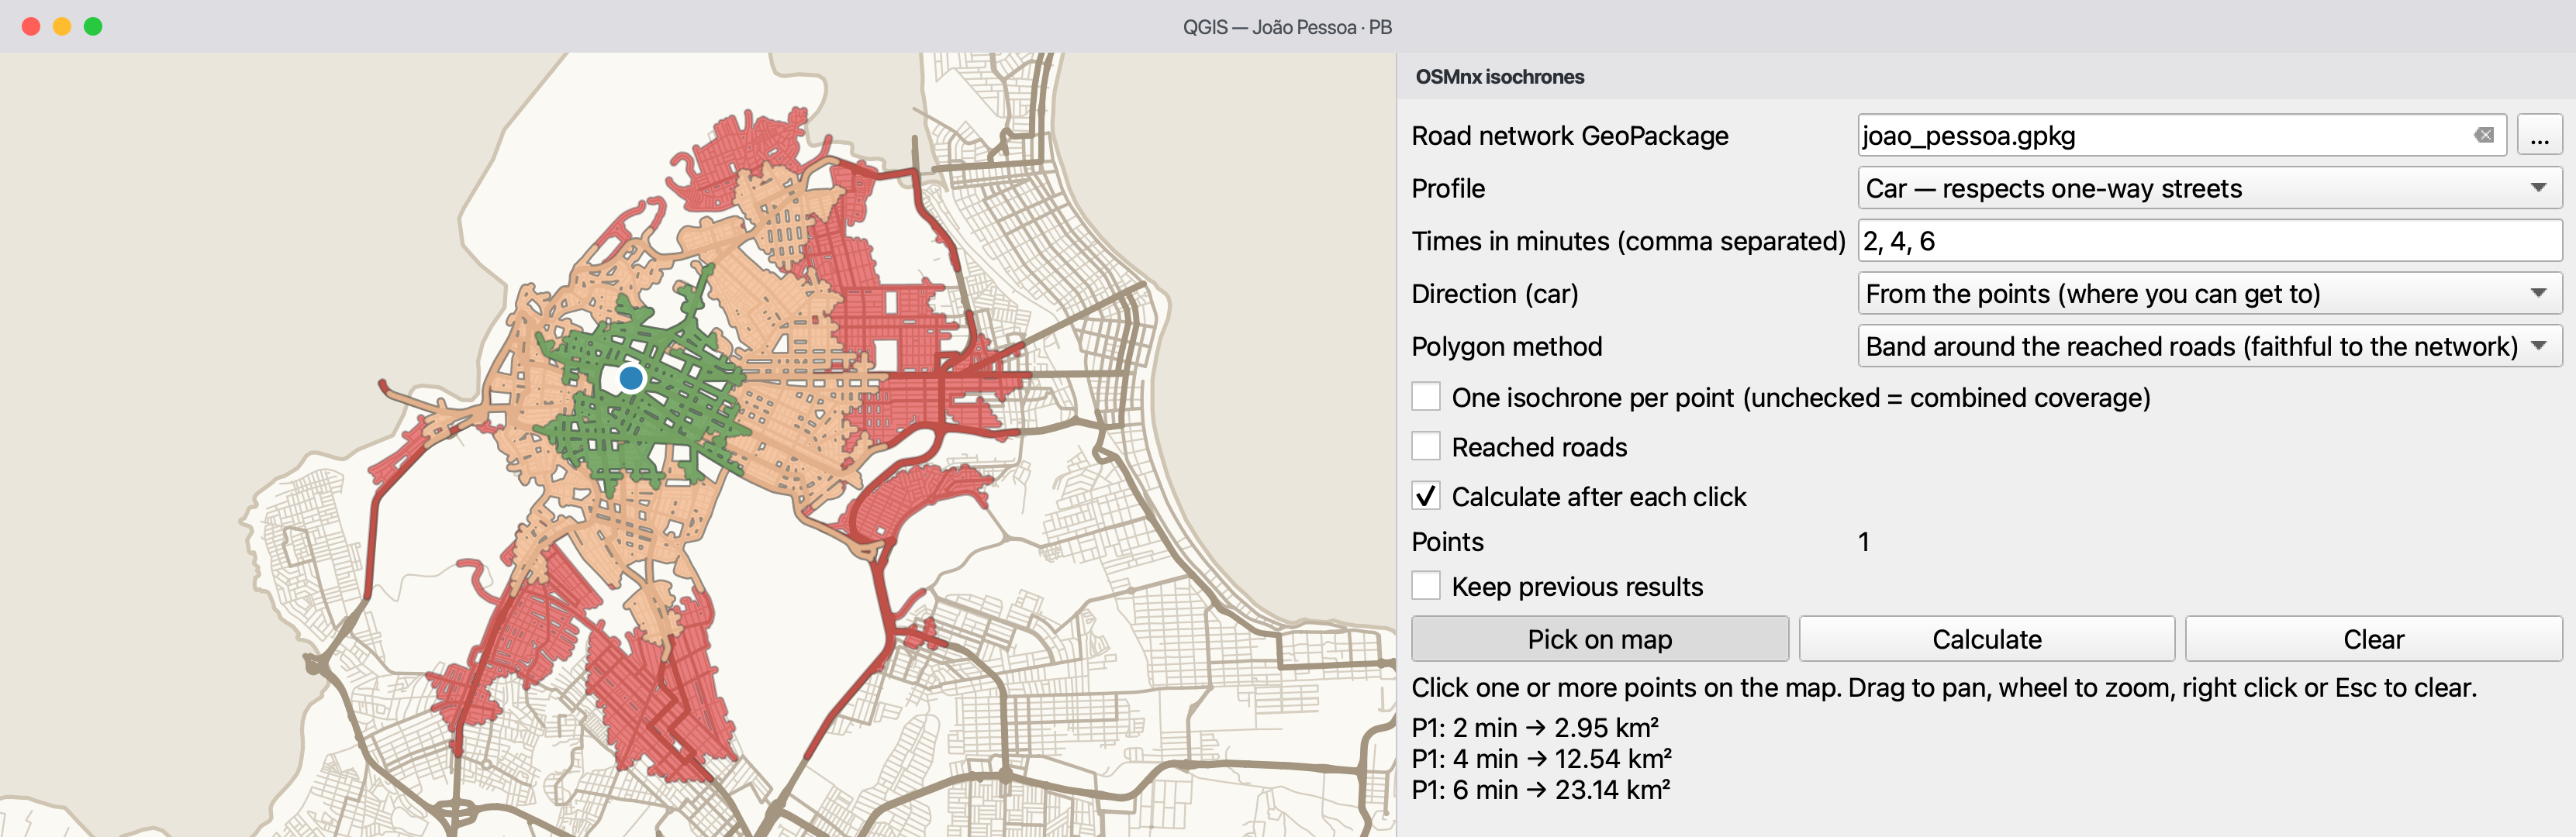Clear the GeoPackage path with the x icon
This screenshot has width=2576, height=837.
click(2484, 135)
